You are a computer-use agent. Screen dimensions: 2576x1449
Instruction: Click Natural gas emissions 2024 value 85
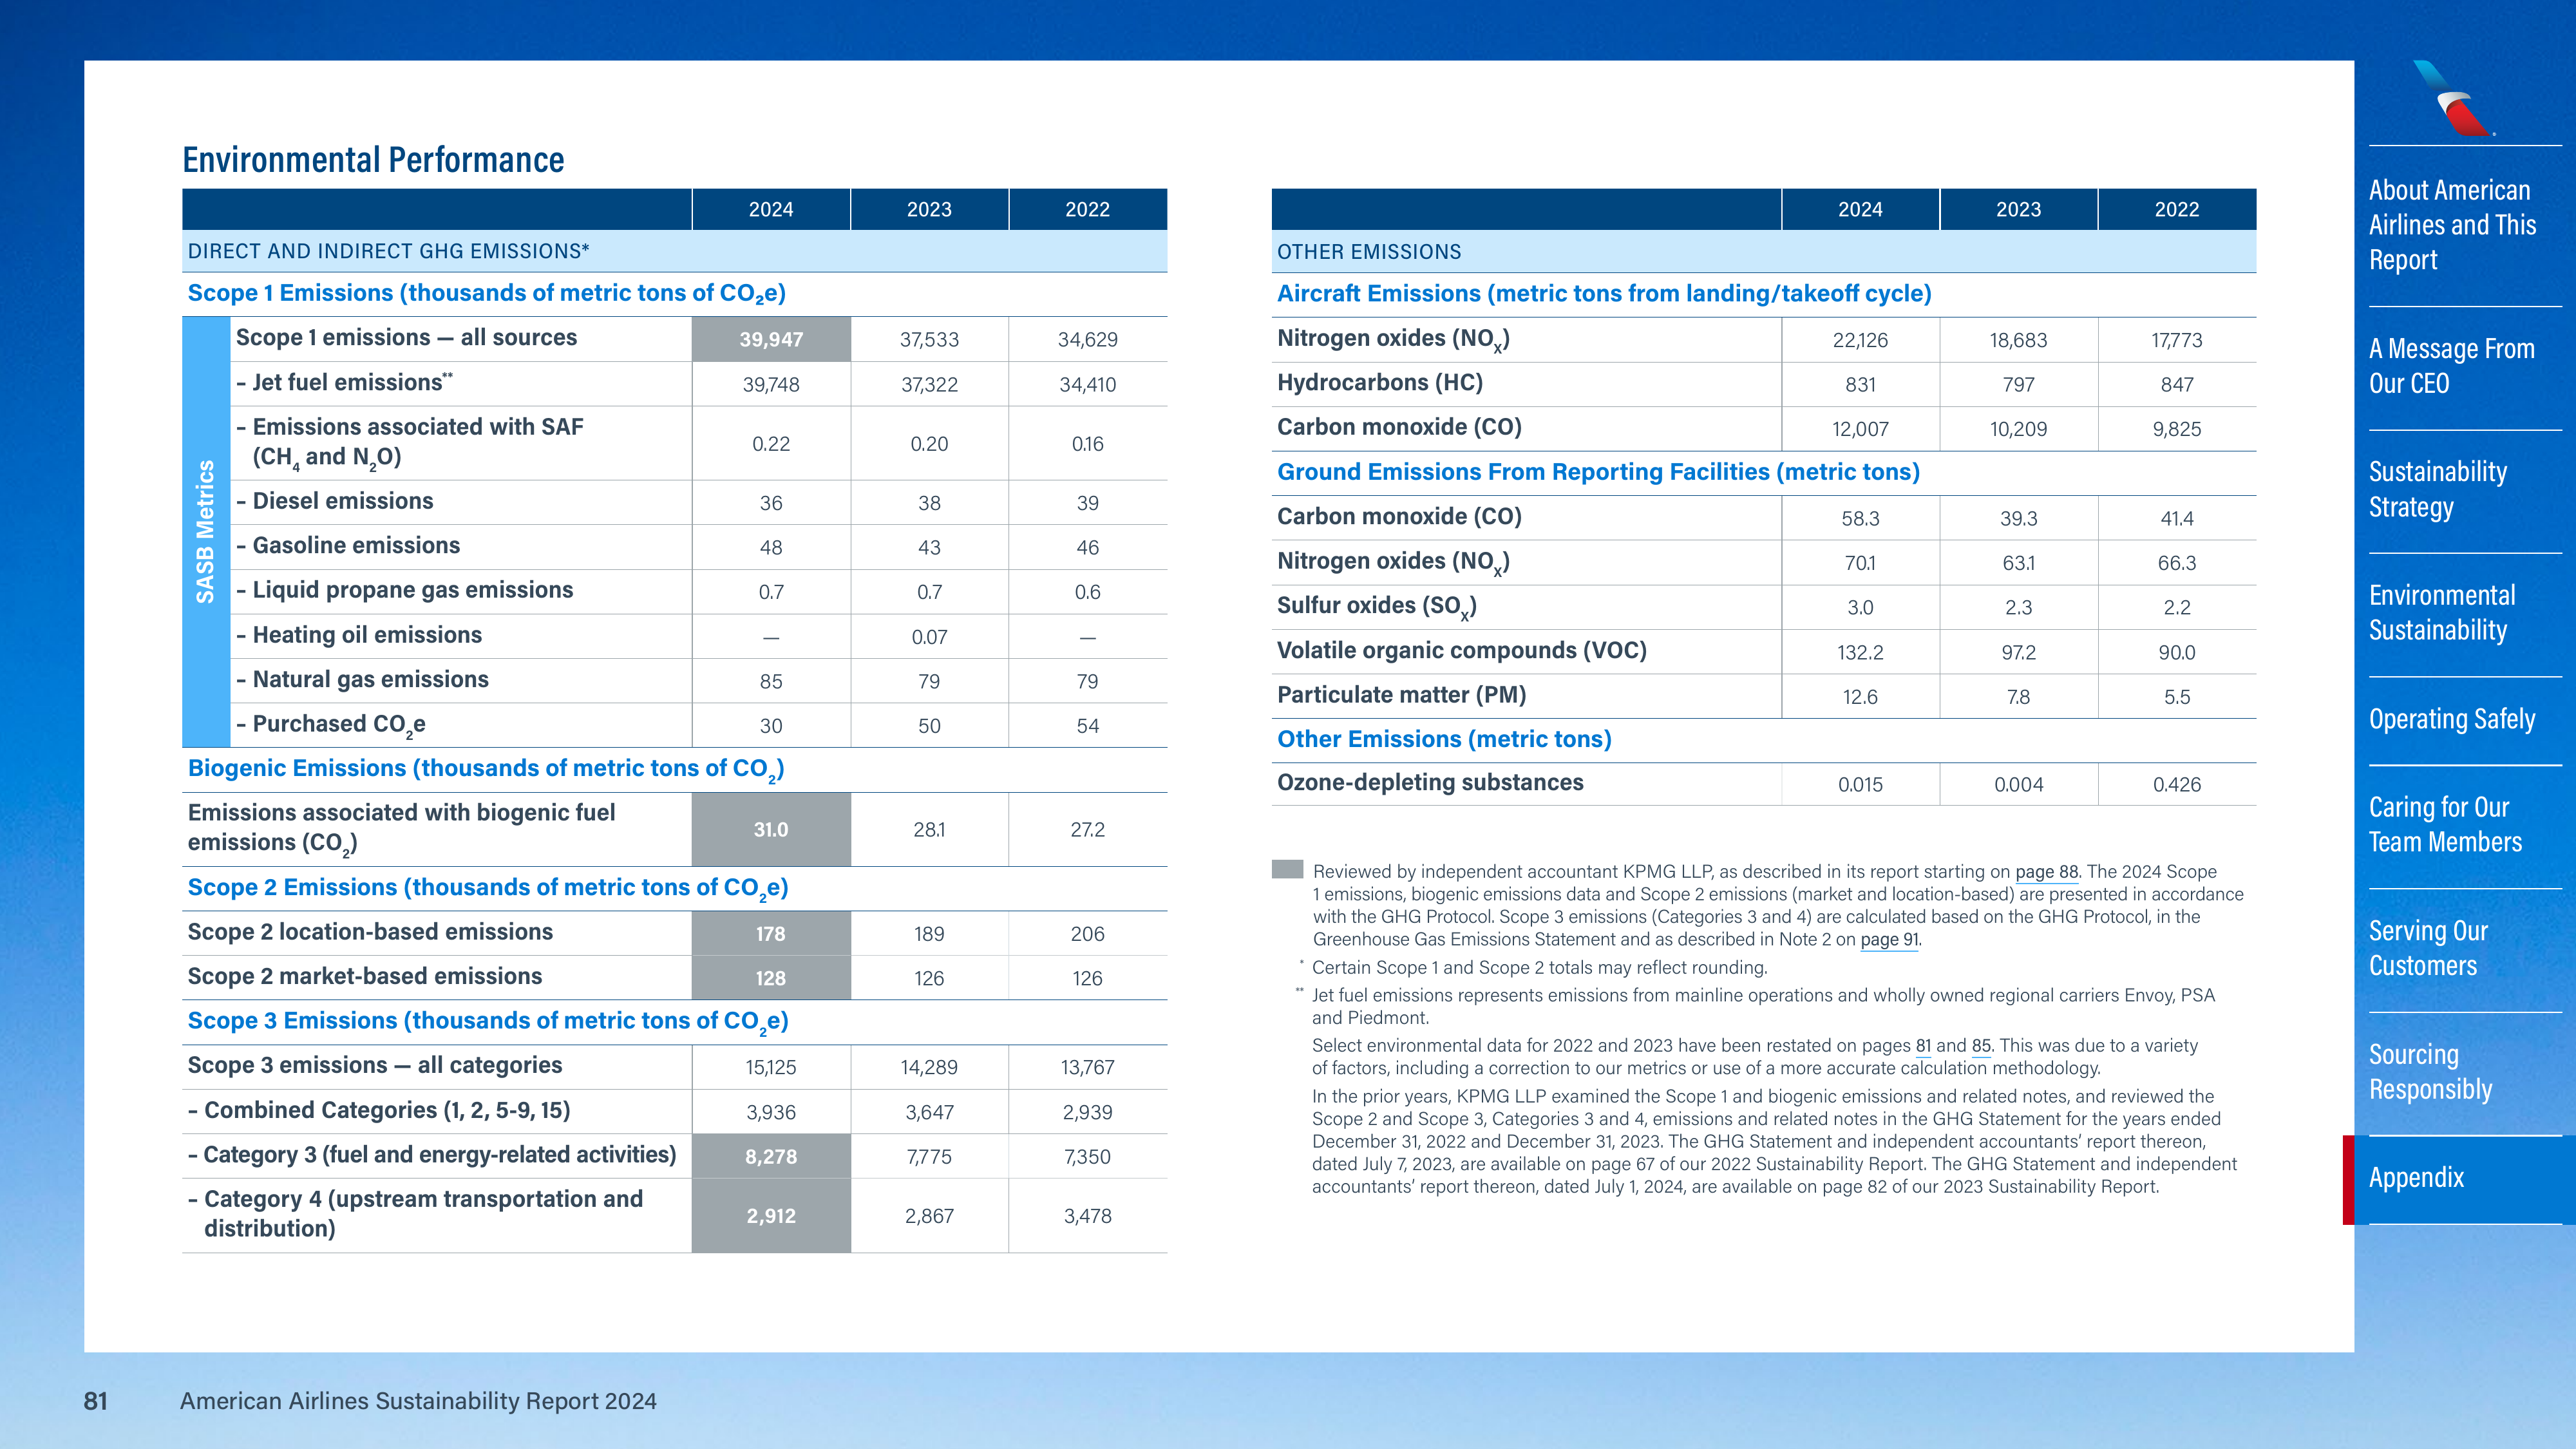pos(771,682)
